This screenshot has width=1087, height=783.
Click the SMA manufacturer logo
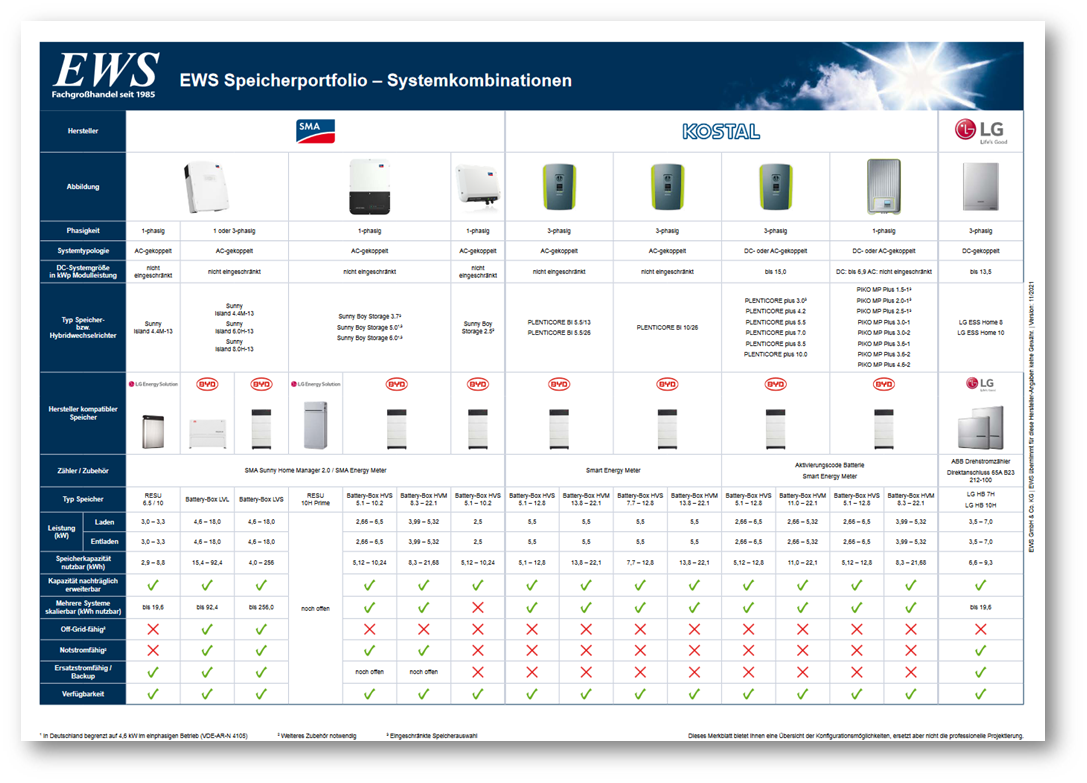click(315, 131)
